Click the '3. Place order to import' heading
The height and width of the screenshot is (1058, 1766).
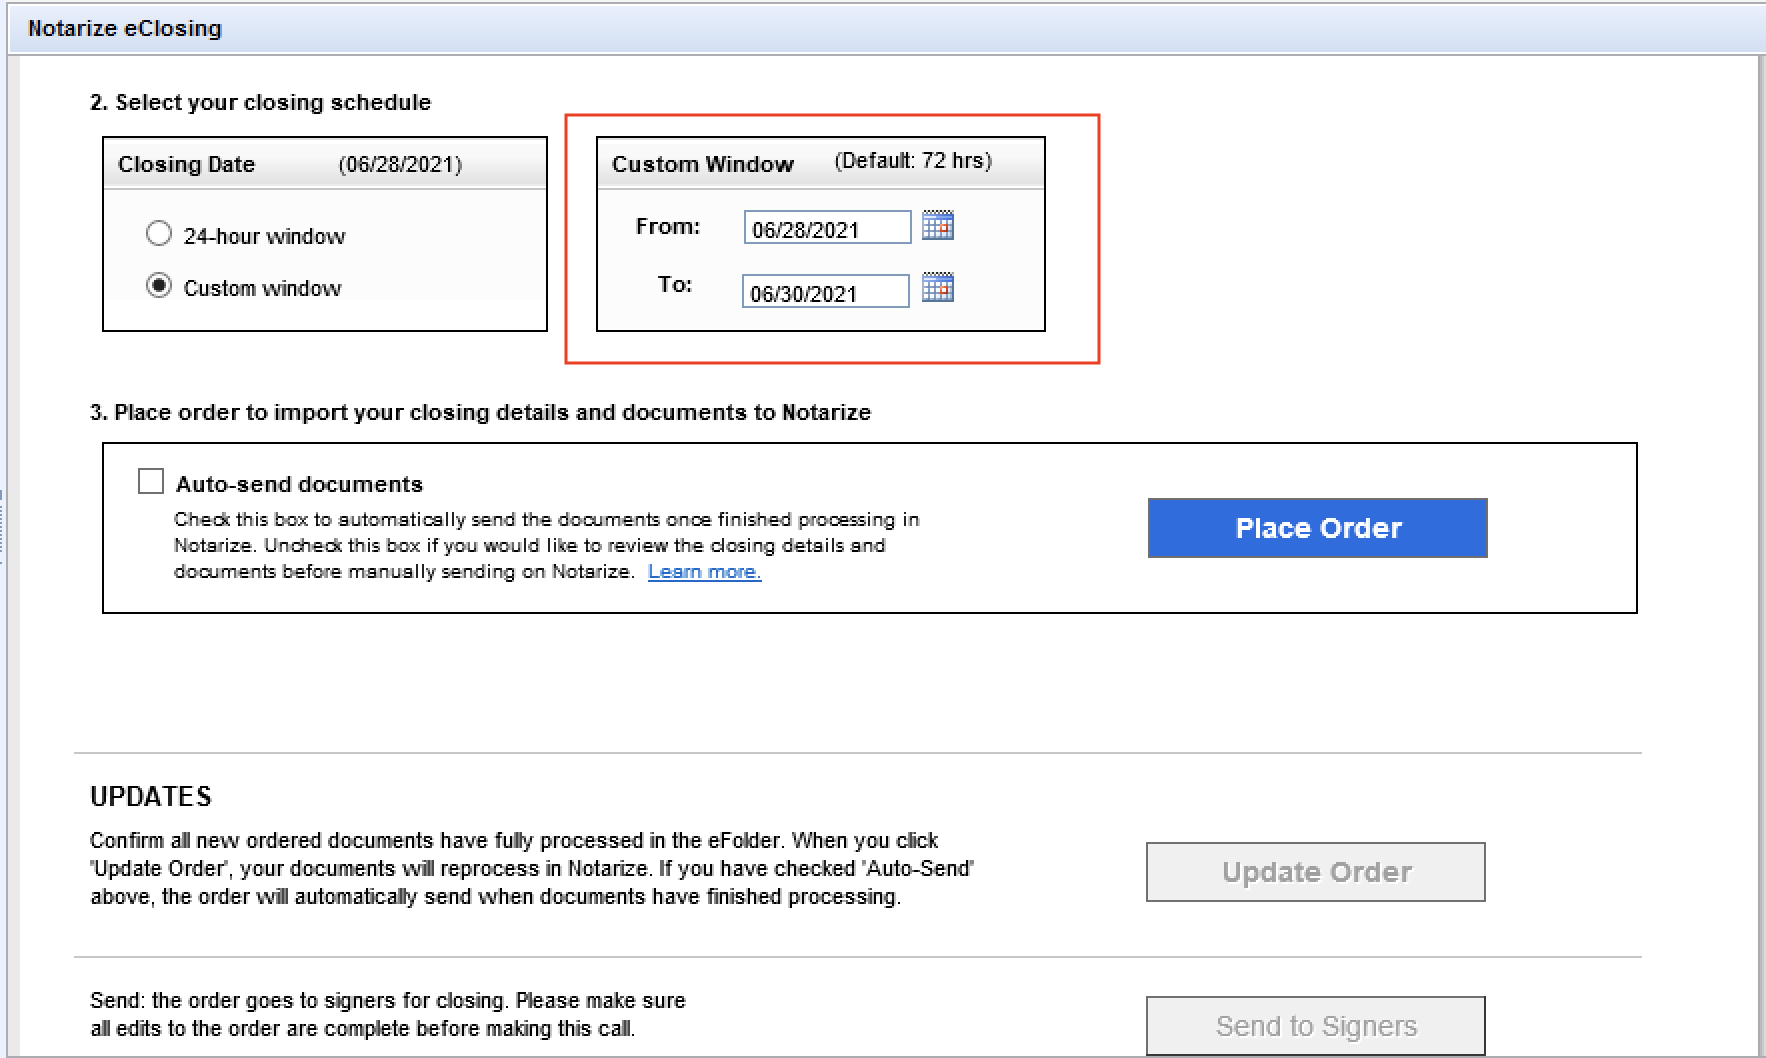[480, 412]
